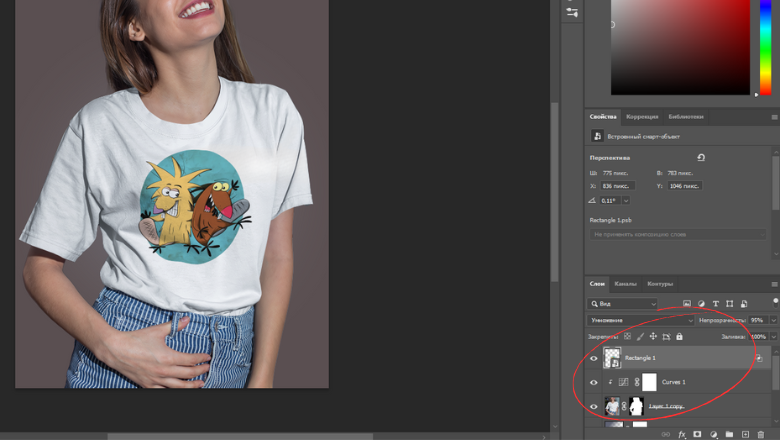
Task: Open the layer blend mode dropdown
Action: [x=640, y=320]
